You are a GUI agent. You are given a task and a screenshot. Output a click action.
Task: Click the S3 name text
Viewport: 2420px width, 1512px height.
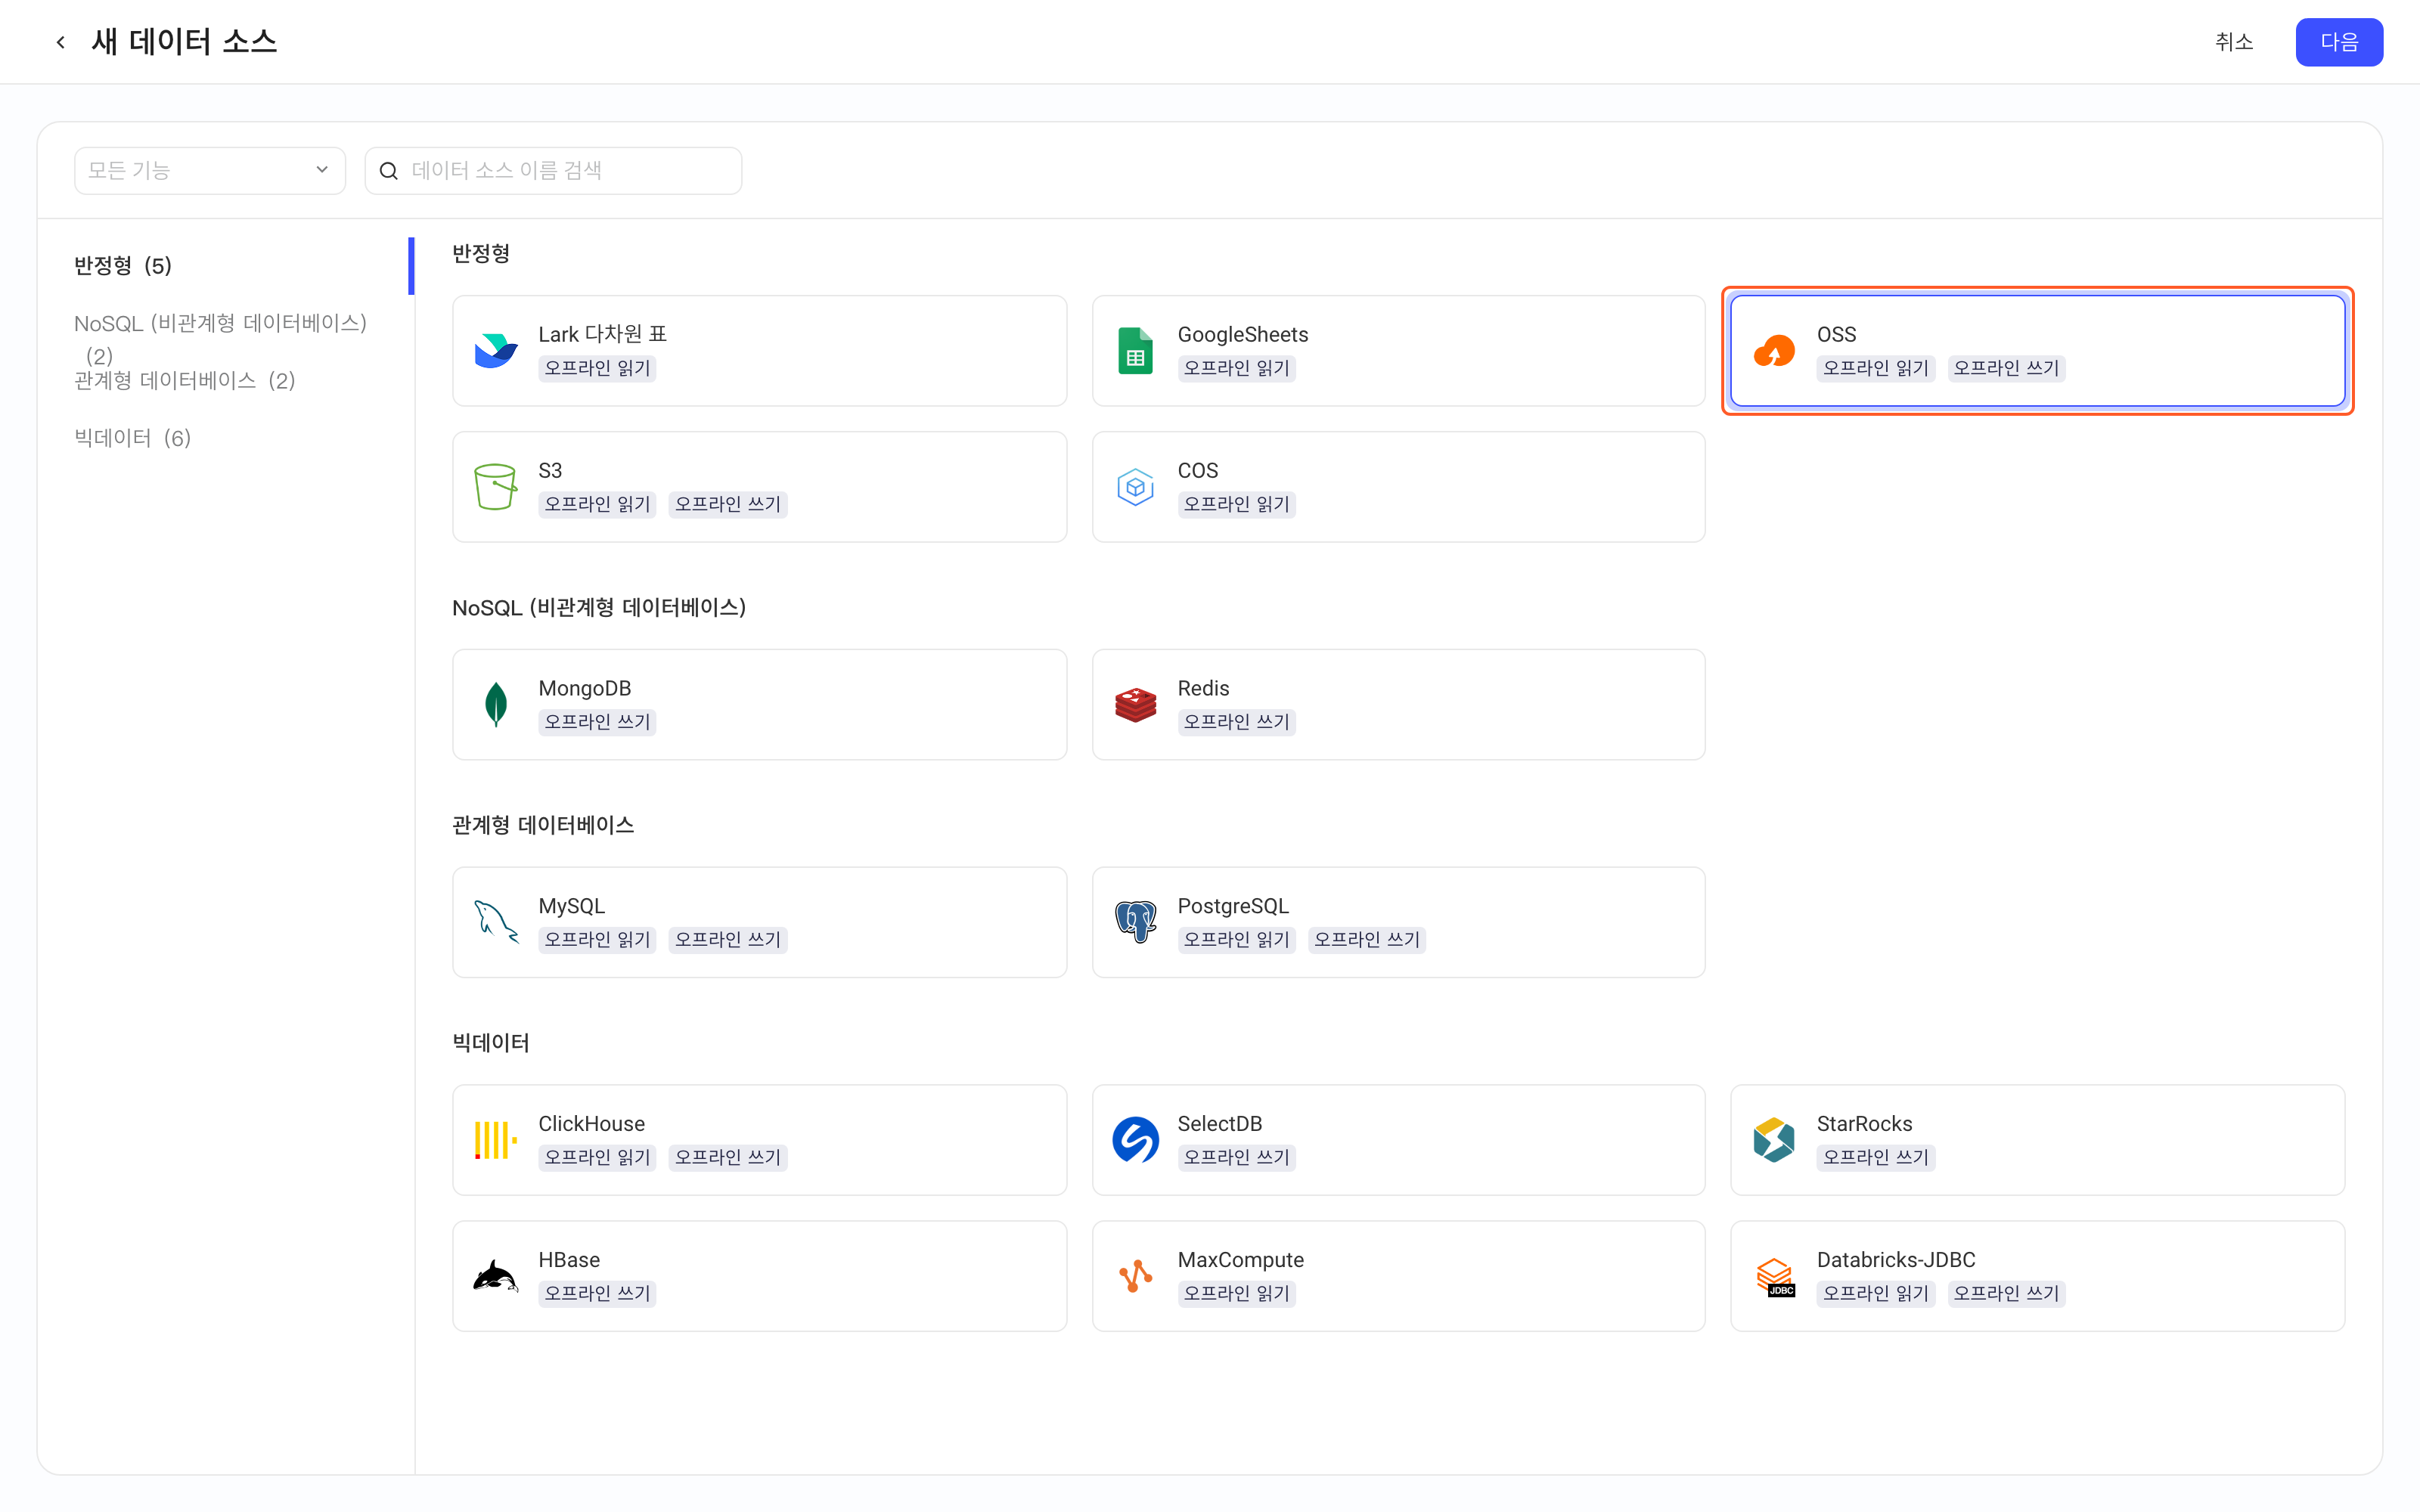tap(550, 470)
